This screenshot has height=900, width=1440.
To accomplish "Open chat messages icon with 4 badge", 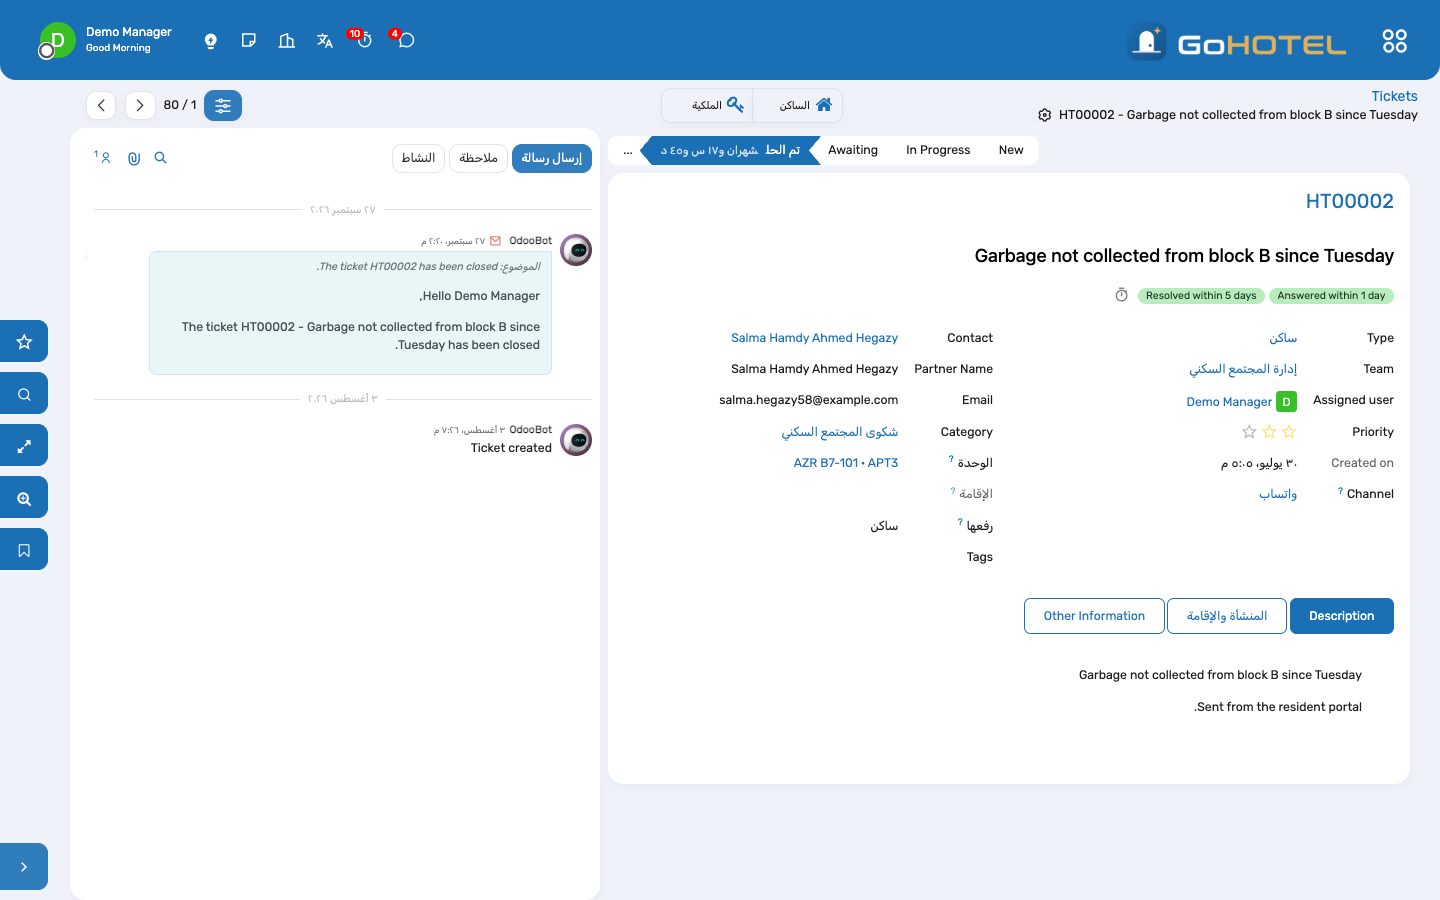I will click(x=404, y=40).
